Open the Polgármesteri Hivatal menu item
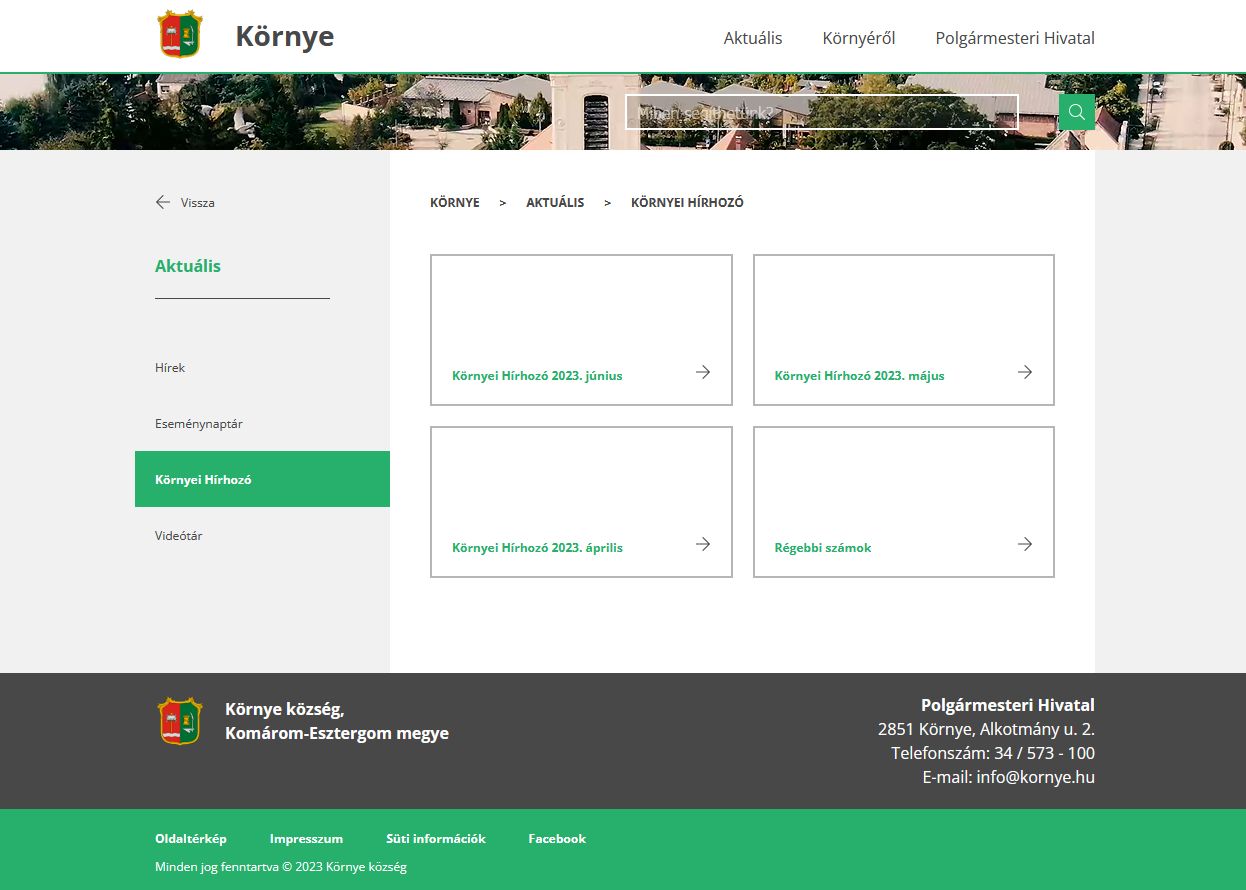 coord(1015,38)
